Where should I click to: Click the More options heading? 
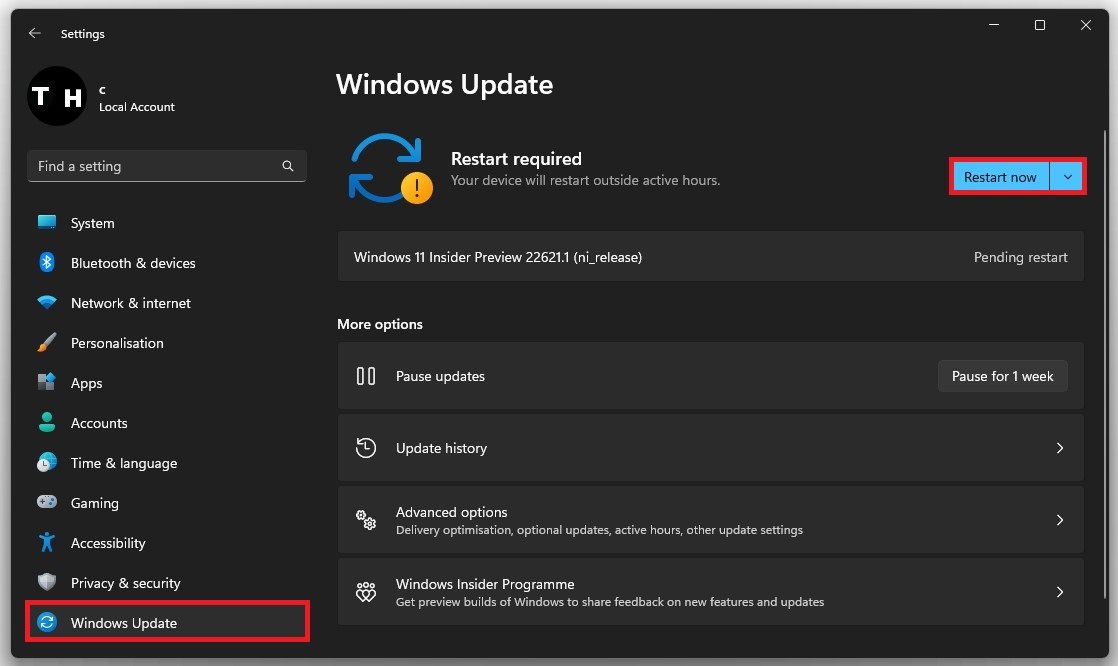[x=380, y=324]
